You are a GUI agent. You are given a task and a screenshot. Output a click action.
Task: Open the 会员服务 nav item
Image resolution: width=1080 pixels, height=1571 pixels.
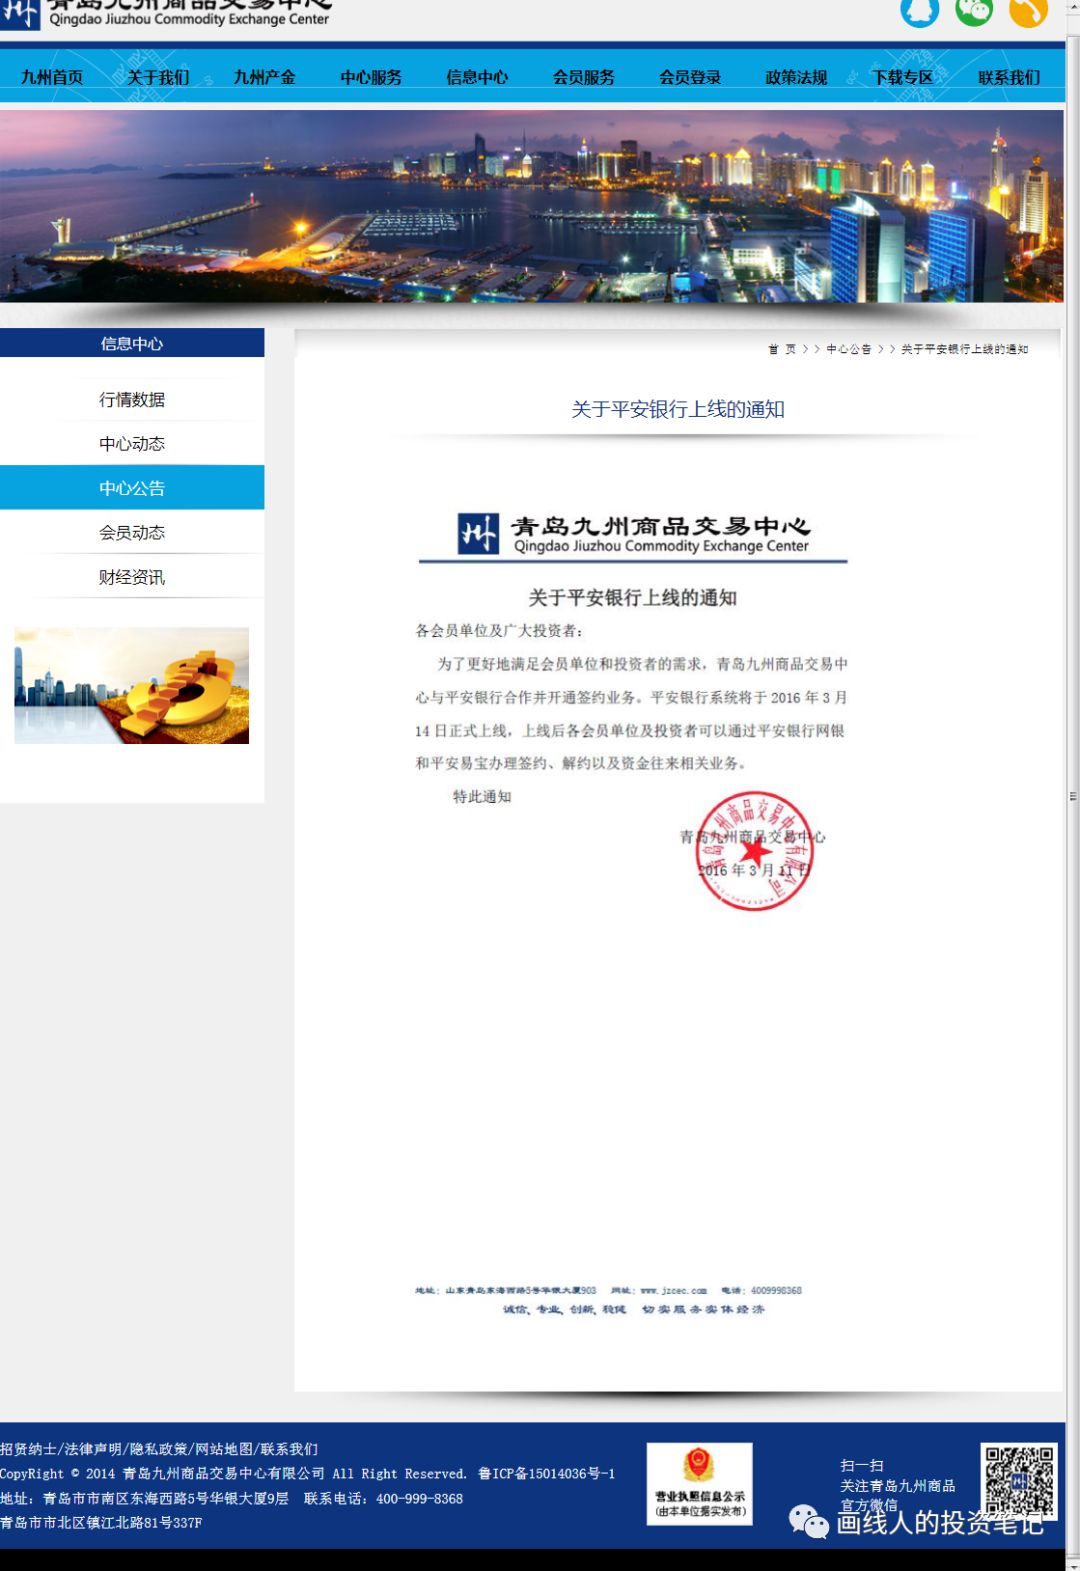coord(584,77)
